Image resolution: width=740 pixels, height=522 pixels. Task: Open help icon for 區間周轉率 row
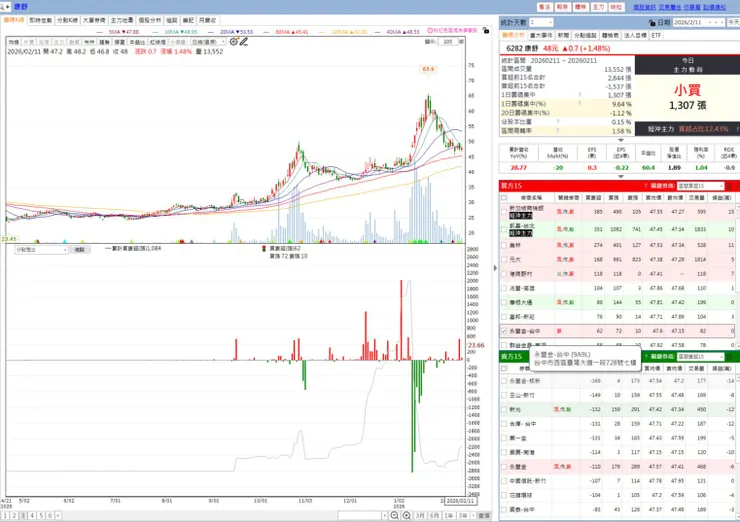coord(558,131)
